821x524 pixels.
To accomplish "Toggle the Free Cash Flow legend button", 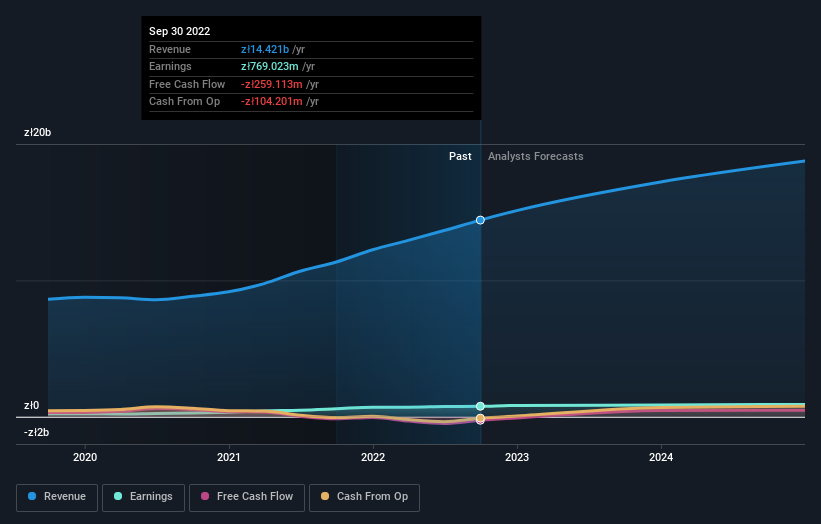I will pyautogui.click(x=247, y=497).
